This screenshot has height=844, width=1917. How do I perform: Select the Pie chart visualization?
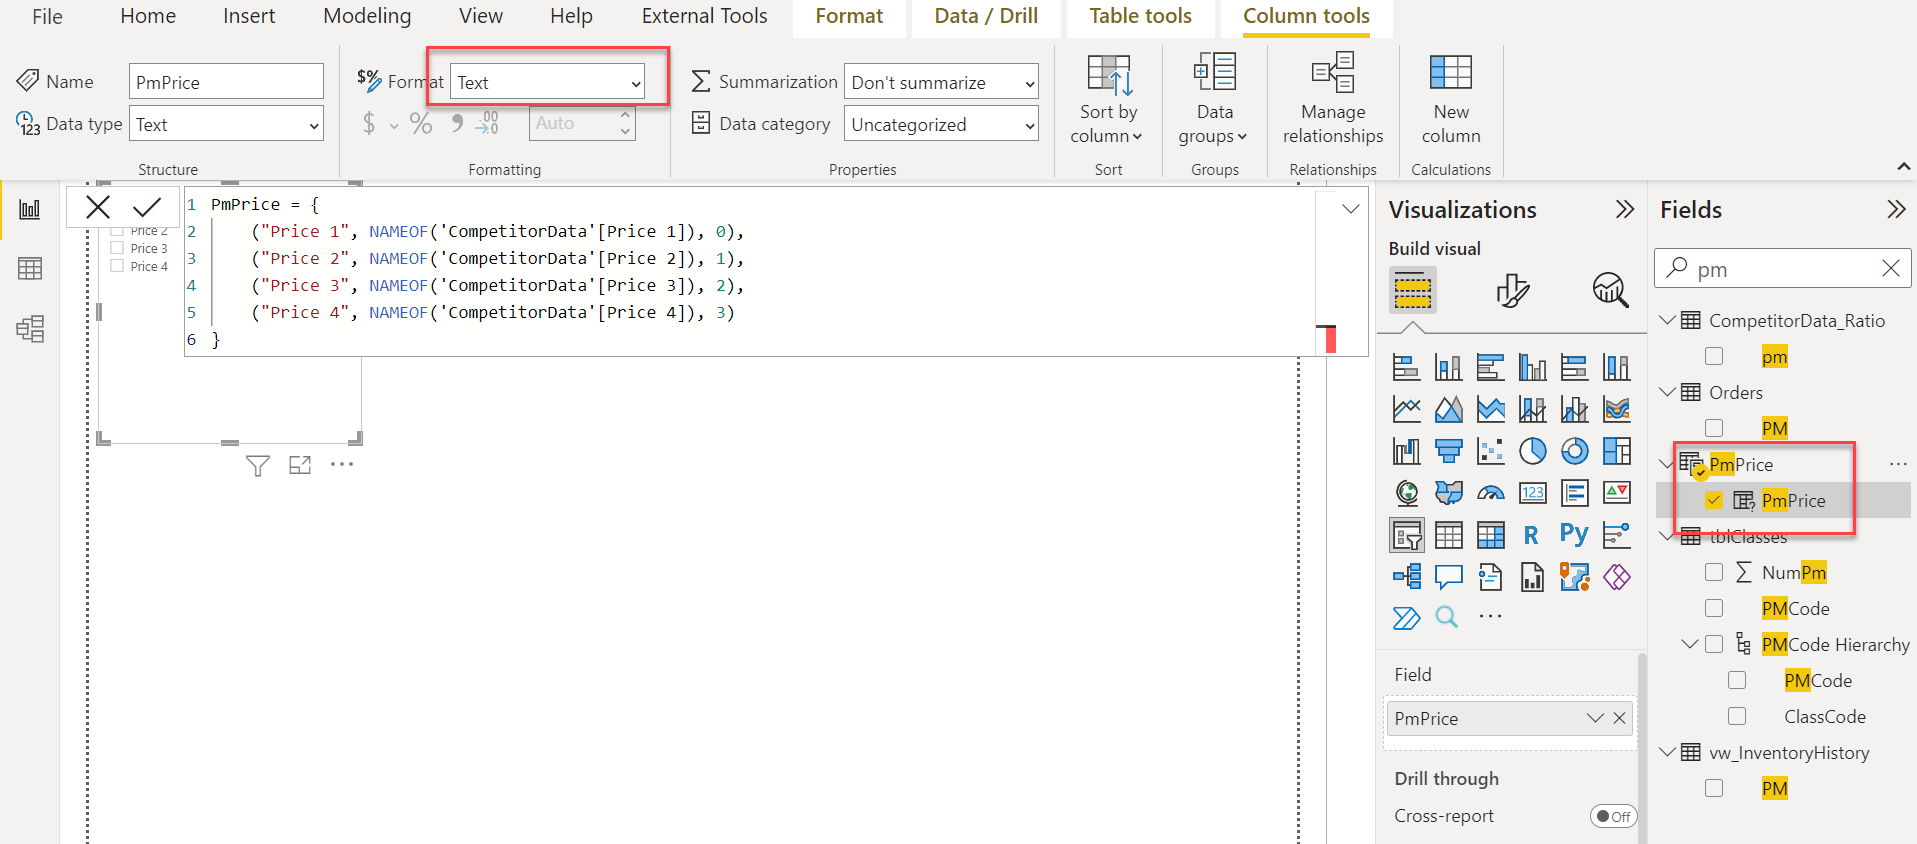(x=1532, y=451)
